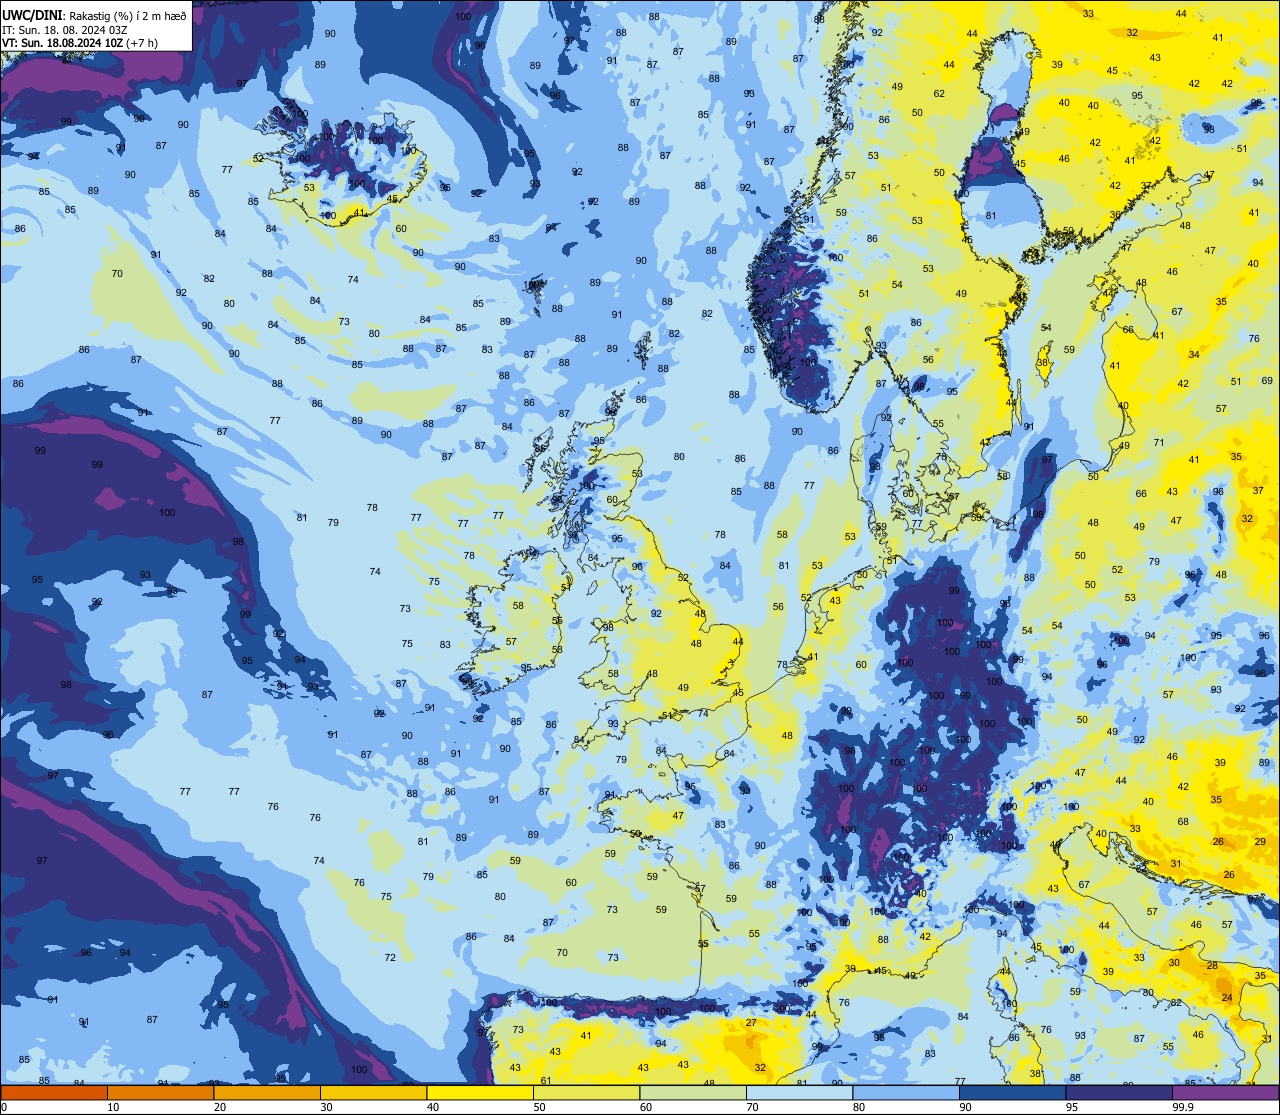The width and height of the screenshot is (1280, 1115).
Task: Click the pale yellow 50–60 legend swatch
Action: pos(587,1092)
